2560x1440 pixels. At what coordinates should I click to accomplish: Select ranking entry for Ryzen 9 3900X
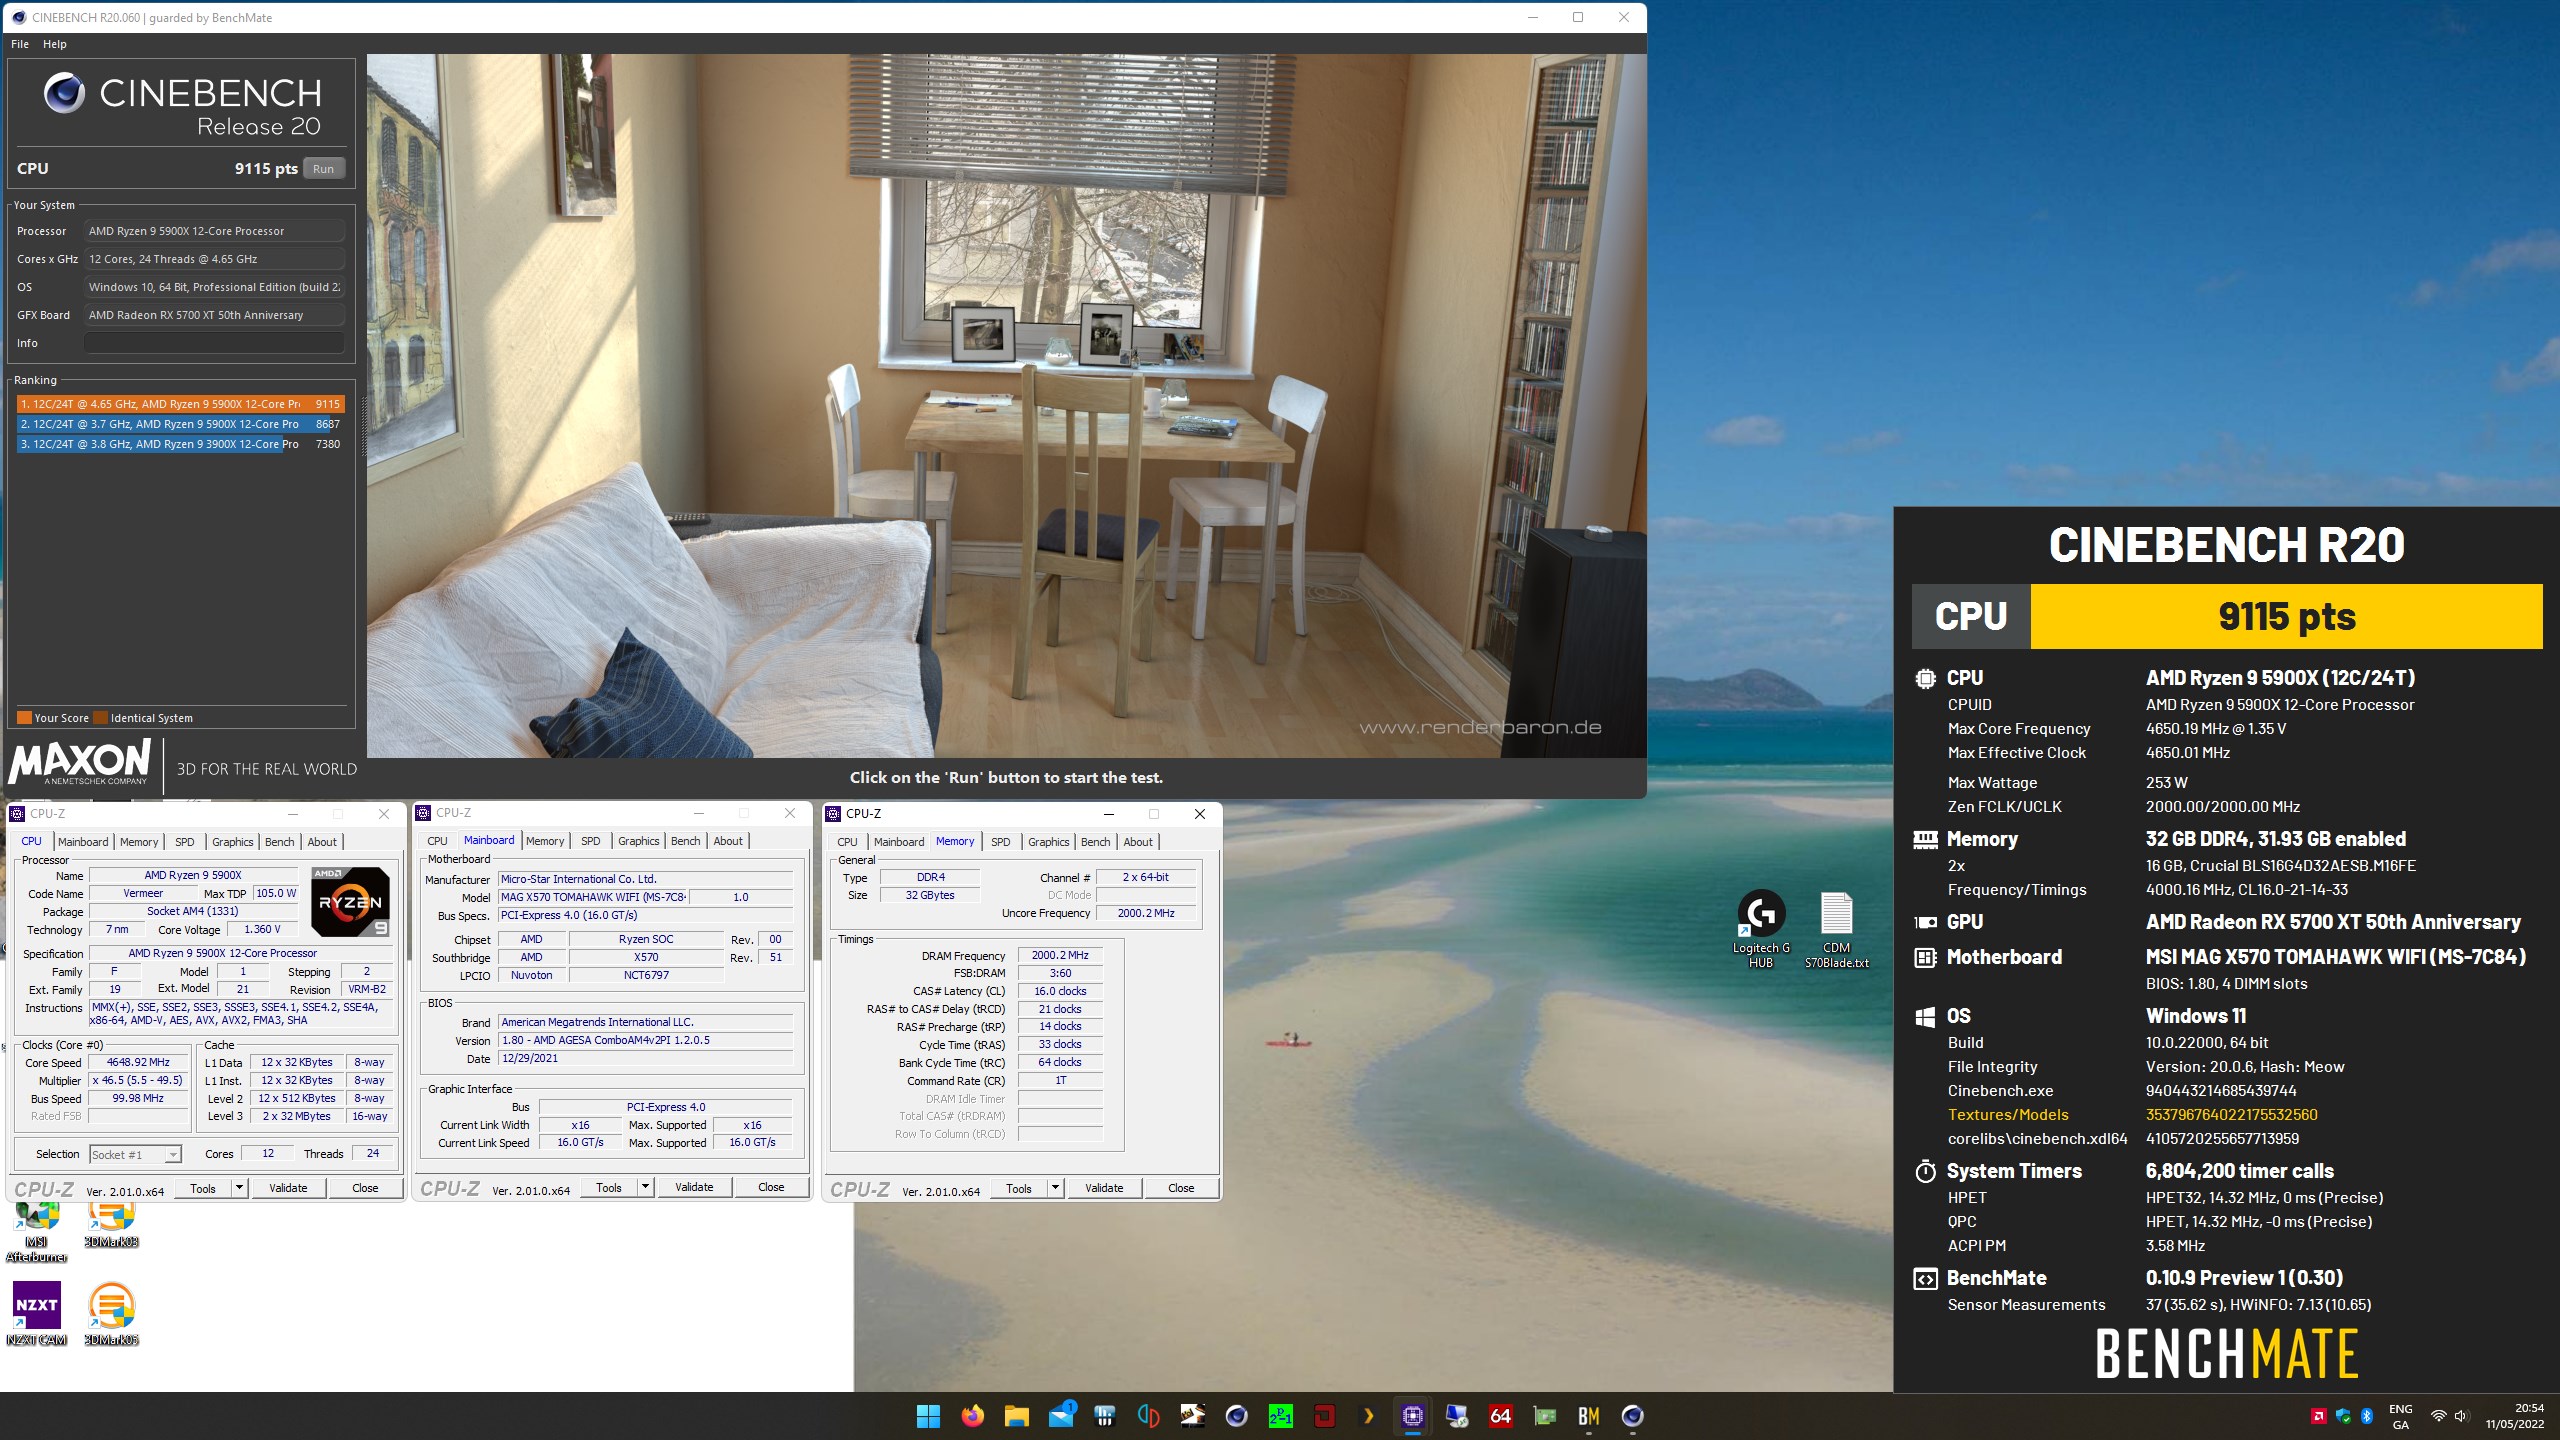point(180,444)
